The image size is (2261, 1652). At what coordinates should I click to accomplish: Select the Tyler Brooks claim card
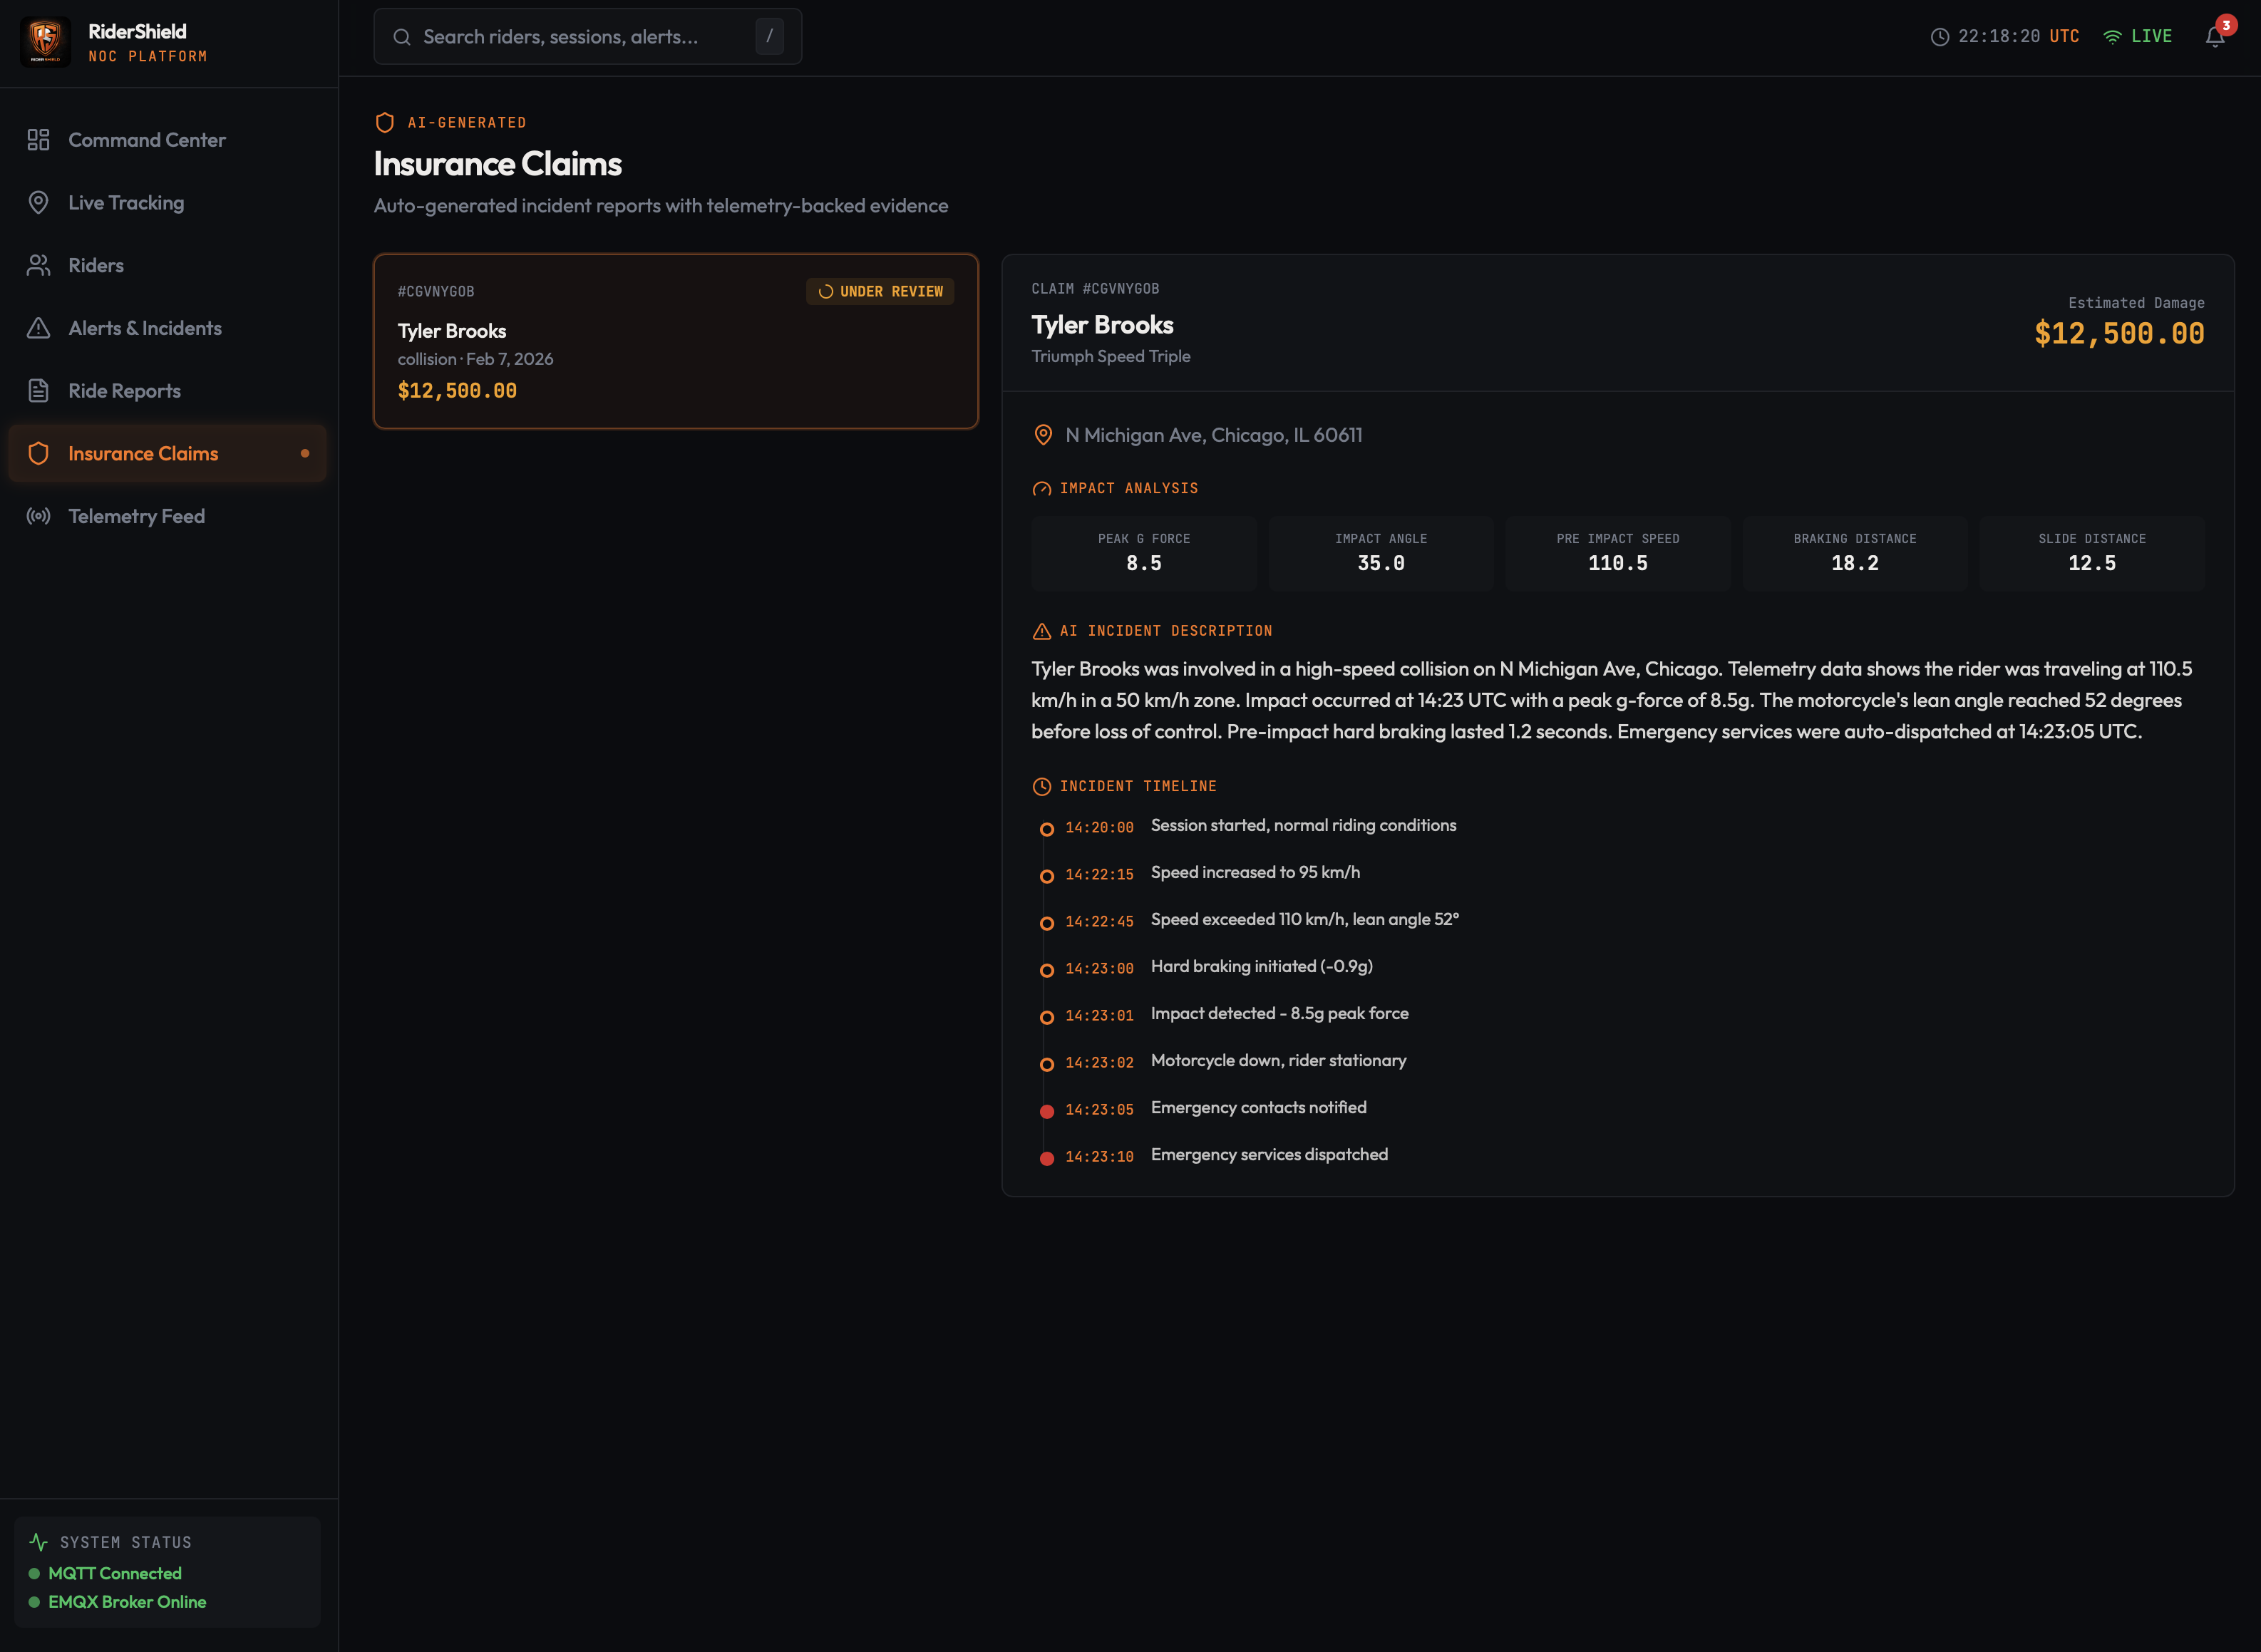[x=675, y=342]
